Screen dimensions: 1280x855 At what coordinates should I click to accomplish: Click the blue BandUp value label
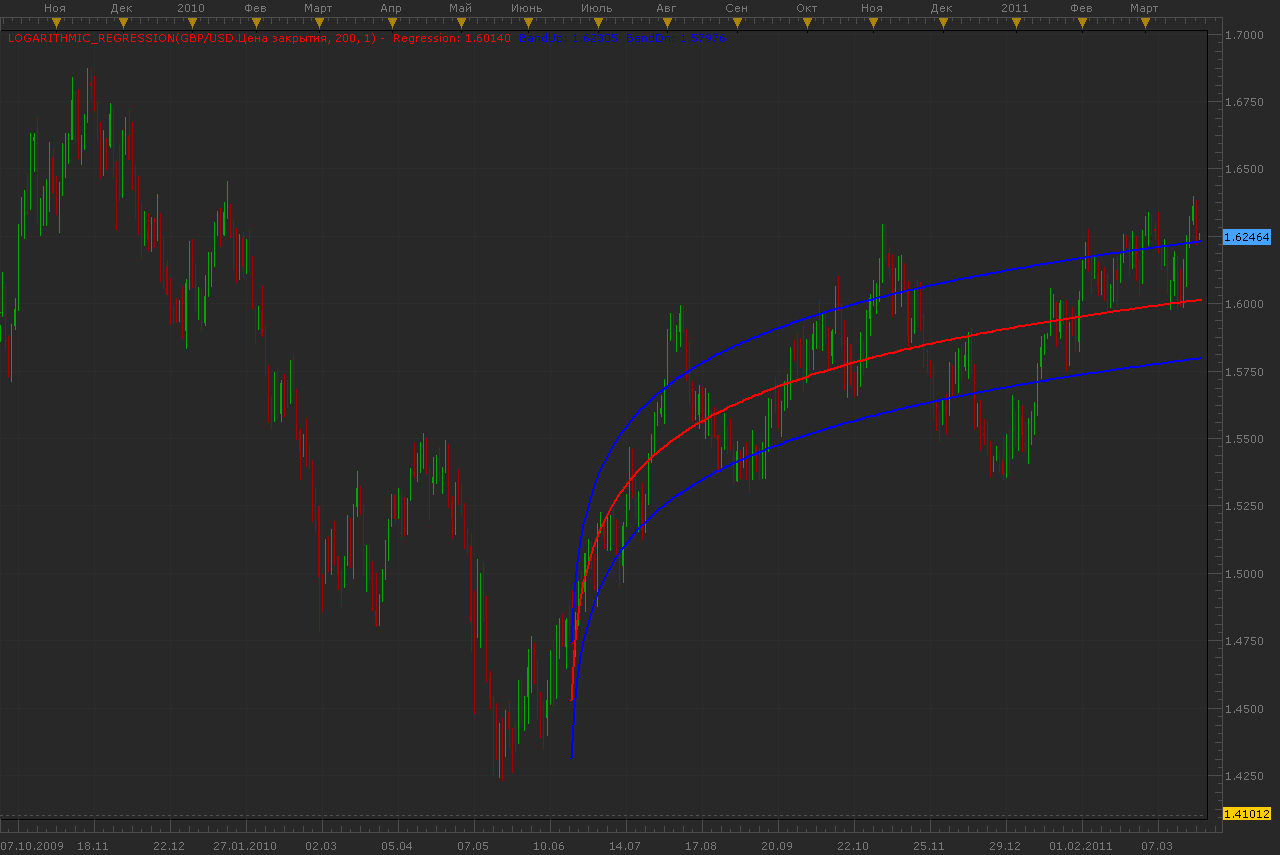click(568, 38)
